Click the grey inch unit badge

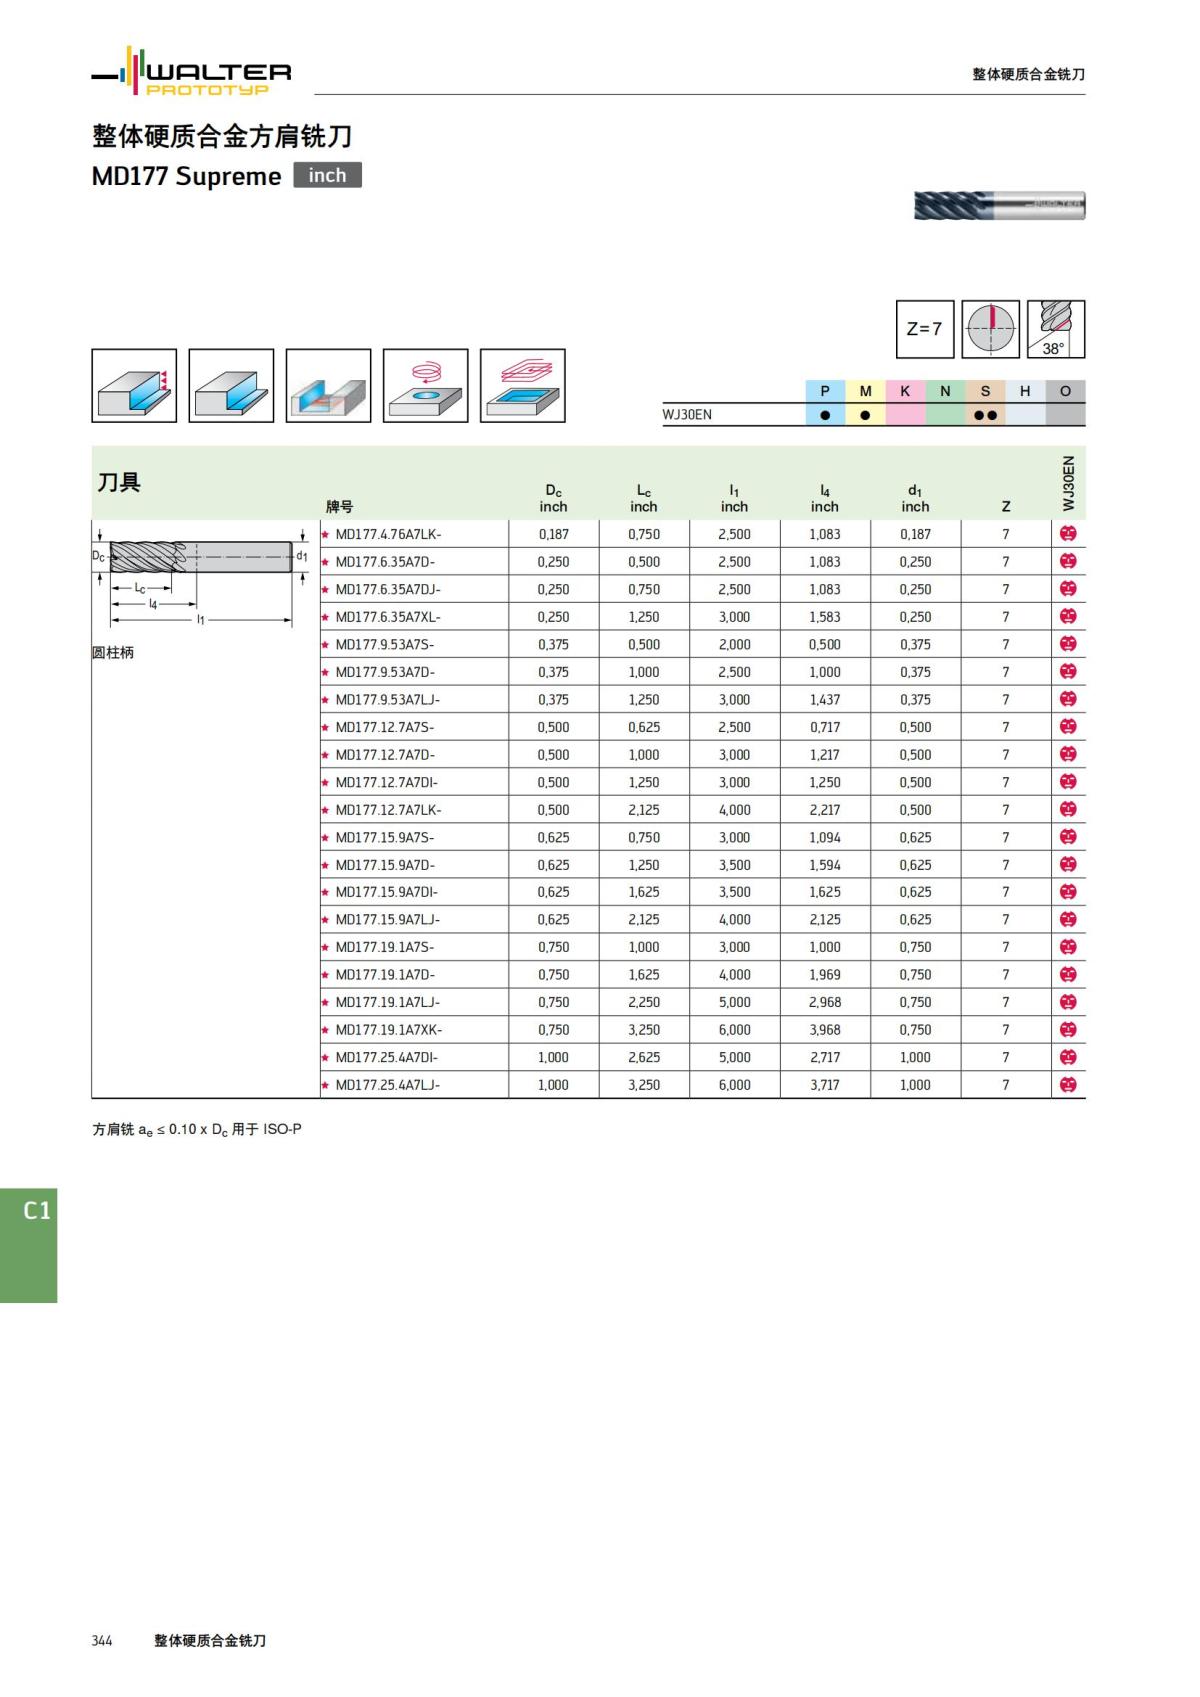click(327, 175)
